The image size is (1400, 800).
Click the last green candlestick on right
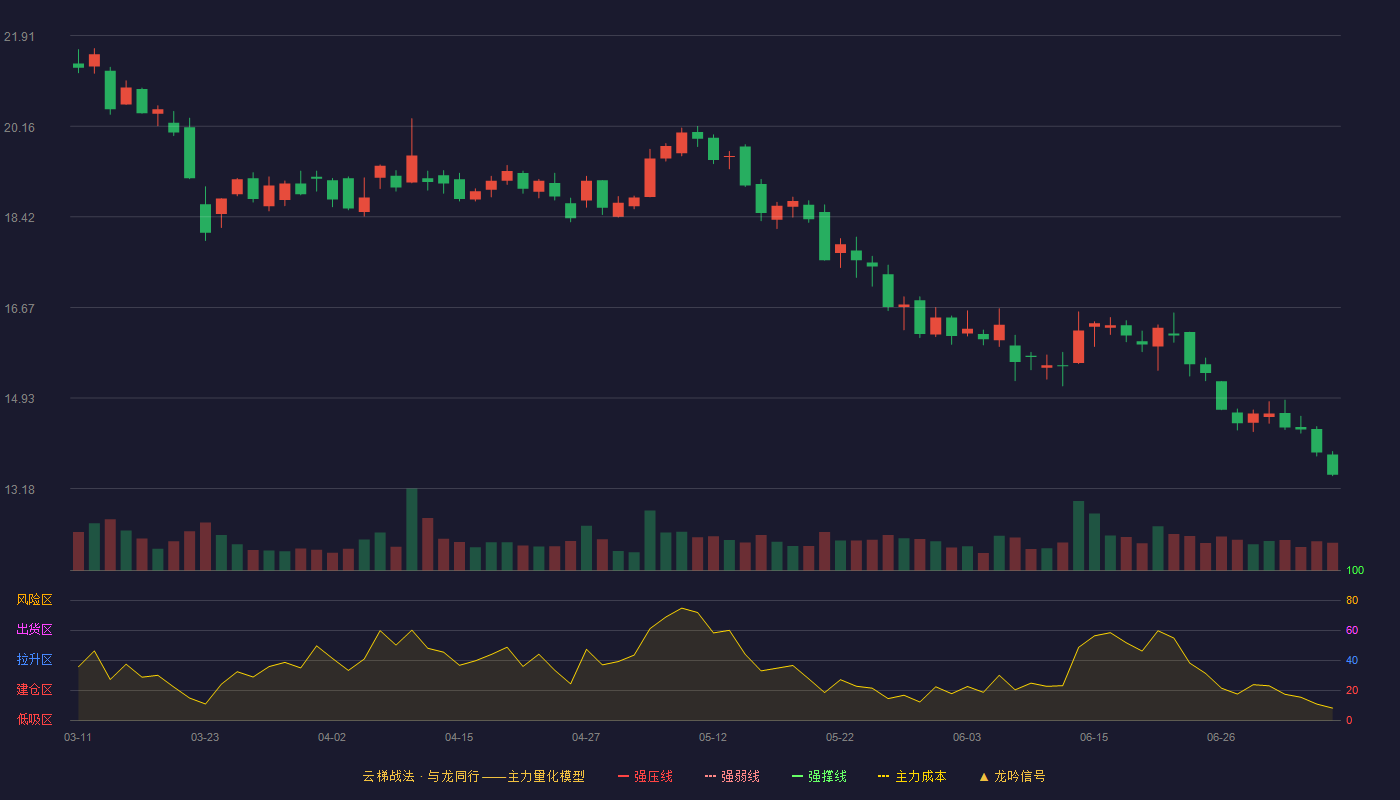pos(1332,464)
